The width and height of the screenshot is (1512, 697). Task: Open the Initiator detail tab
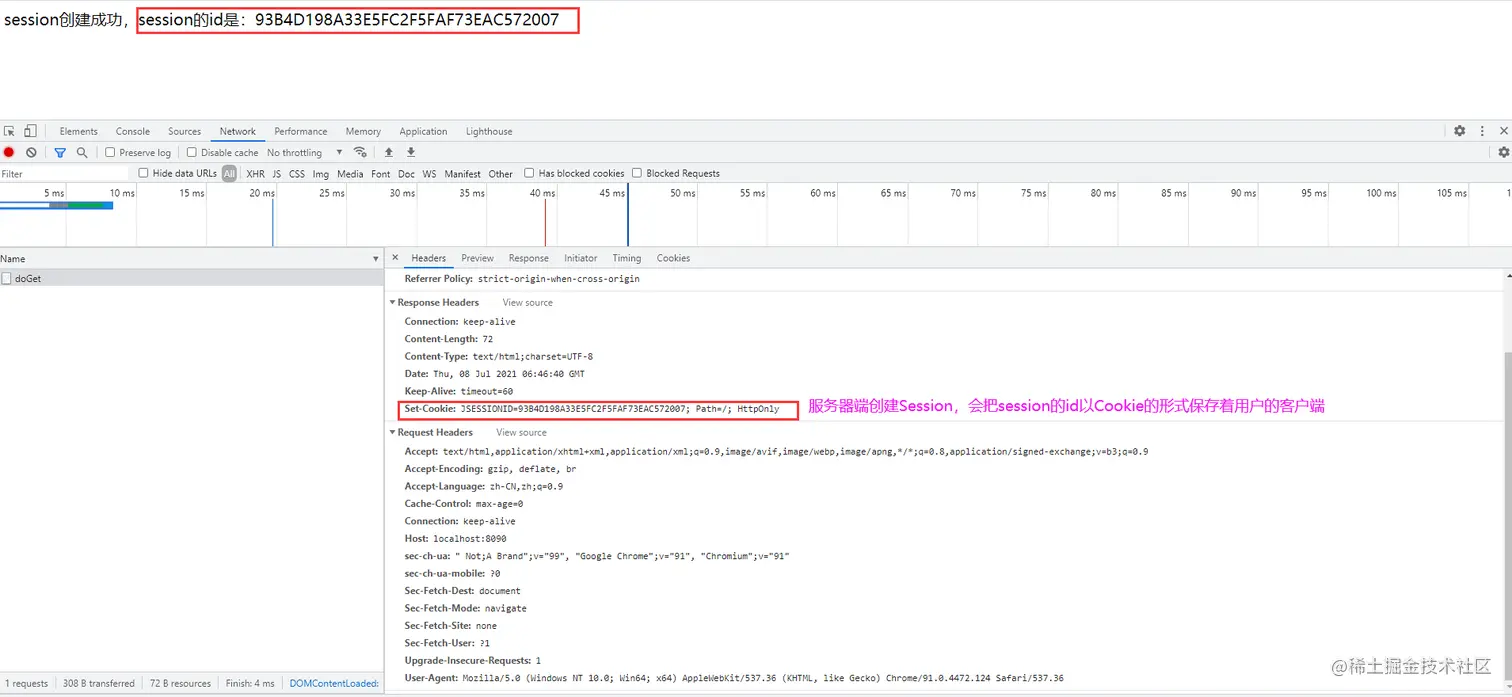580,258
